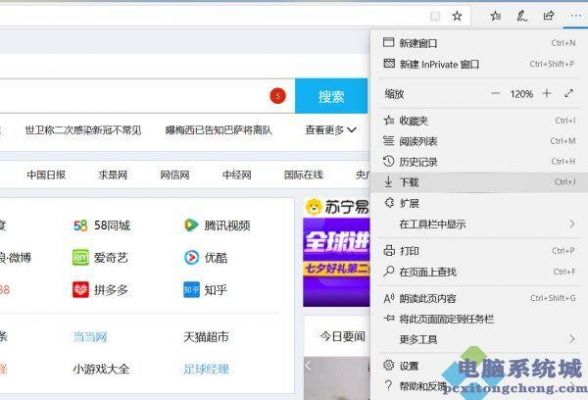588x400 pixels.
Task: Select 朗读此页内容
Action: pyautogui.click(x=479, y=298)
